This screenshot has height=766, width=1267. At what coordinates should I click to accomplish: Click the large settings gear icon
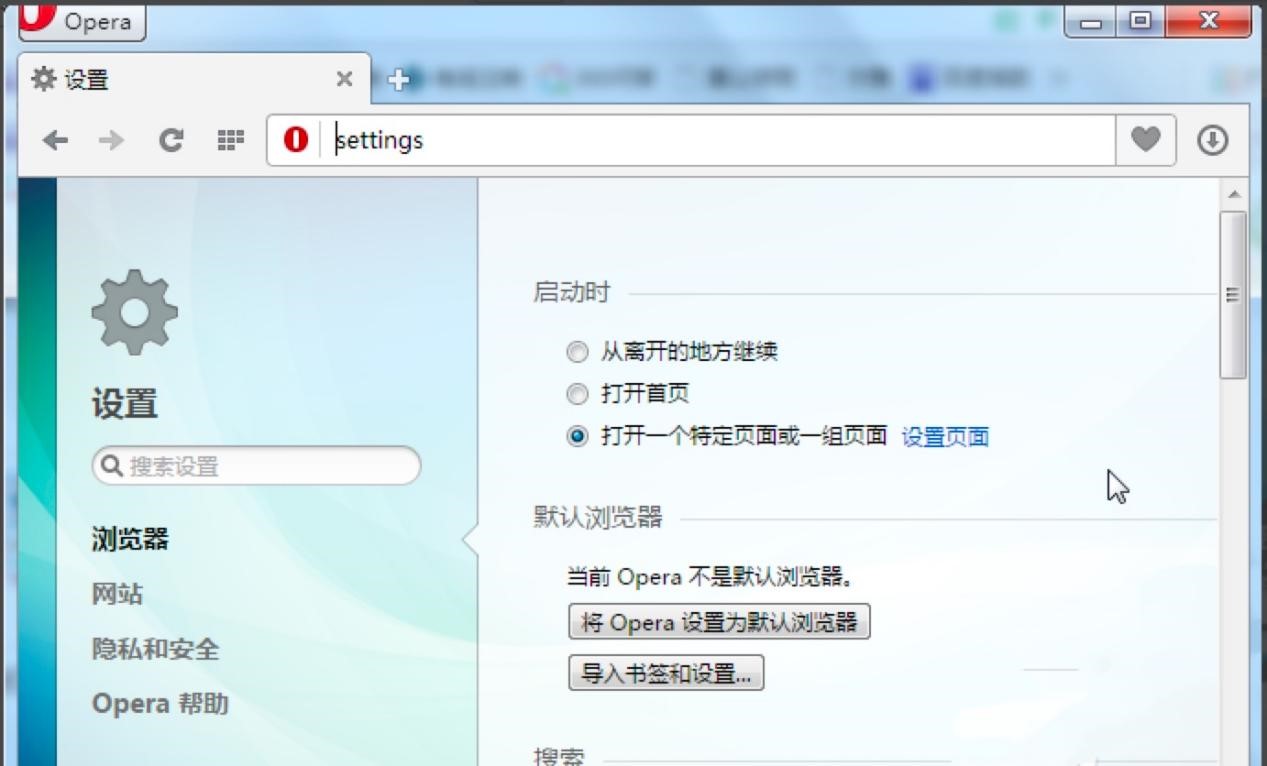[x=133, y=310]
